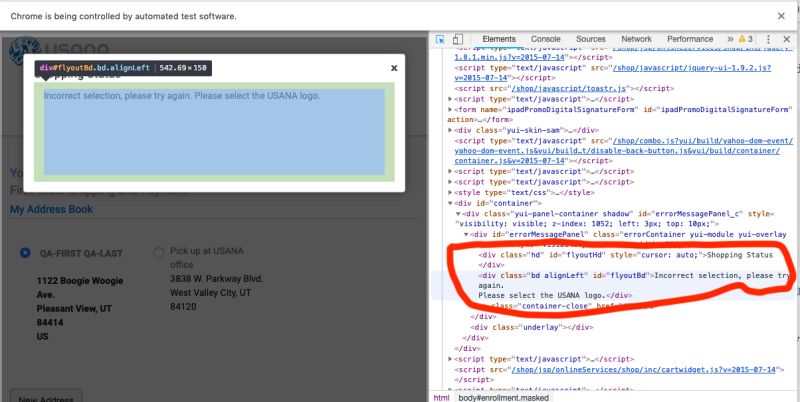Dismiss the automated test software infobar
800x402 pixels.
pos(781,16)
